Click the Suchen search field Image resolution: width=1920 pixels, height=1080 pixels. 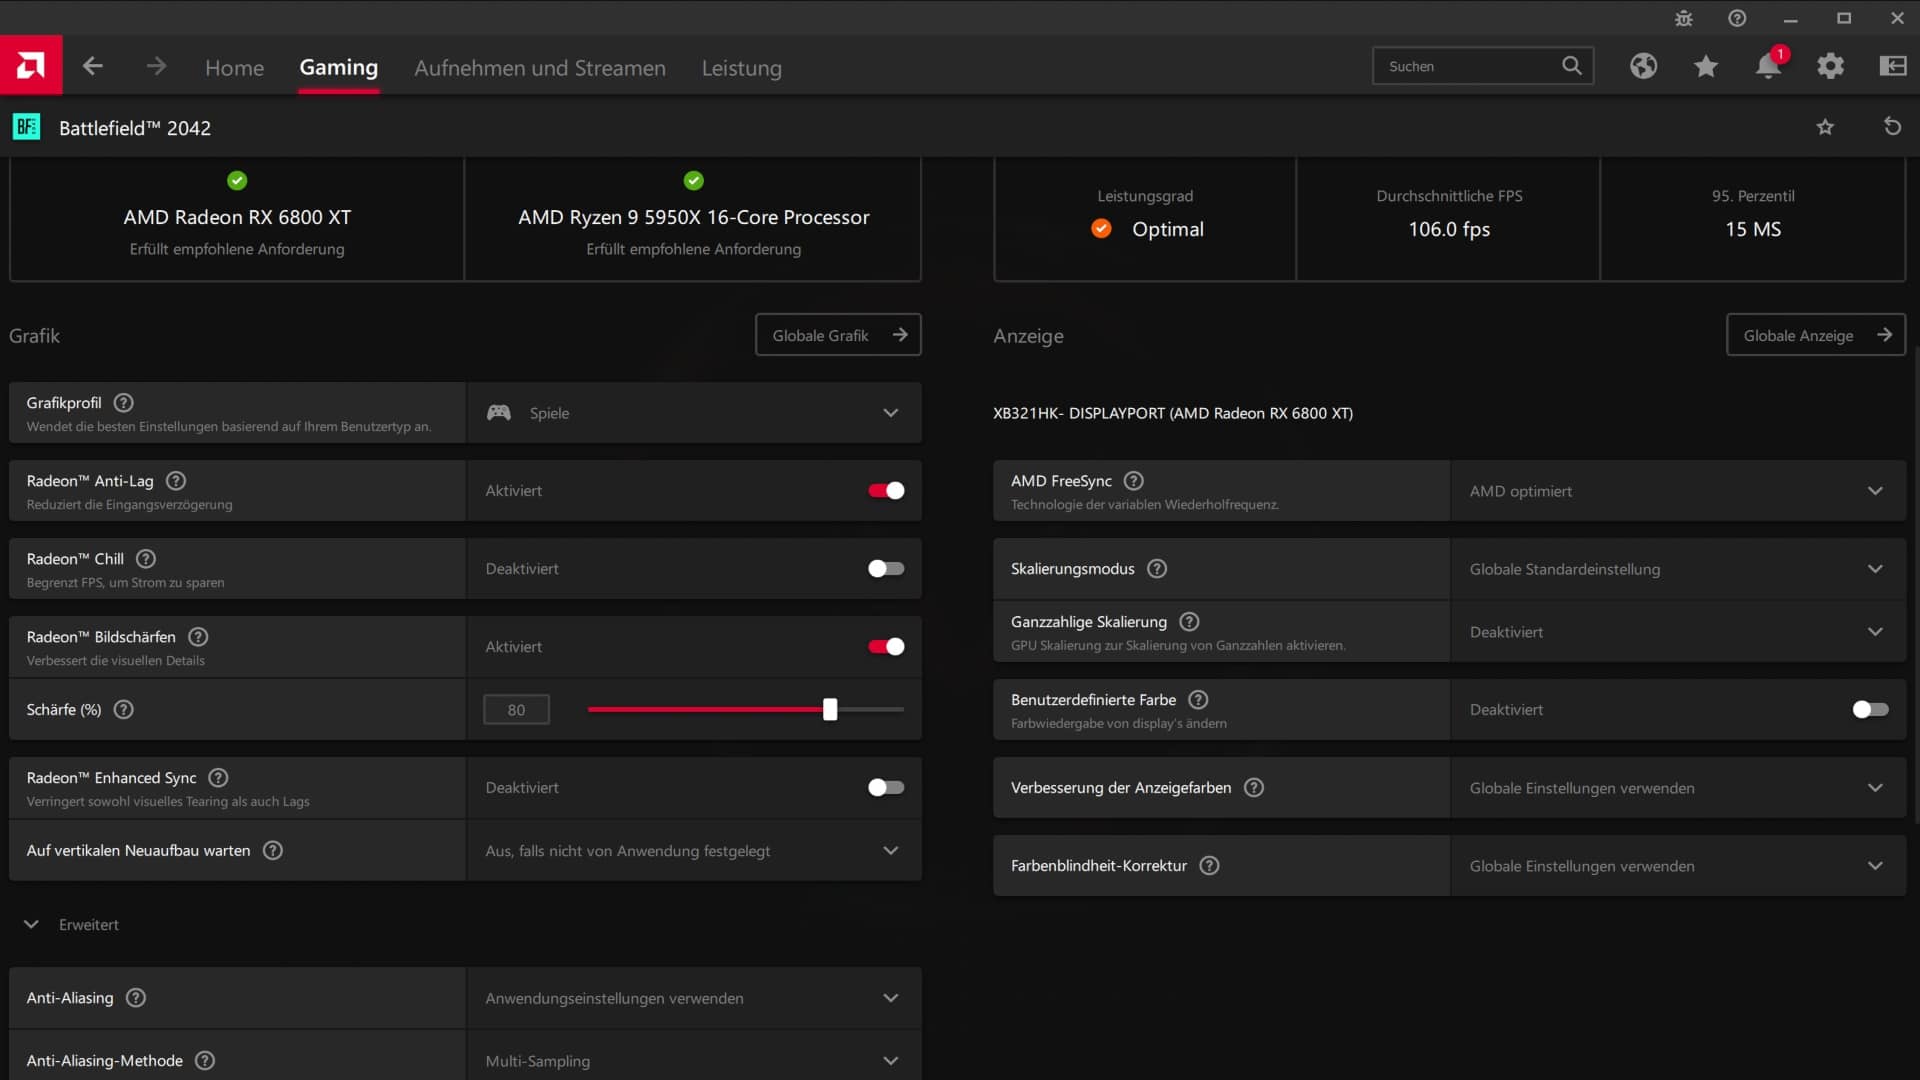tap(1482, 66)
